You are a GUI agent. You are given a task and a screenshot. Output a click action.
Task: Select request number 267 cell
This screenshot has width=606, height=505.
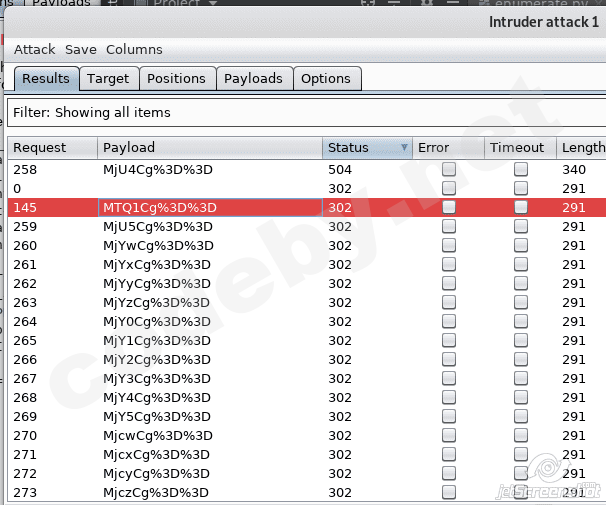tap(25, 378)
